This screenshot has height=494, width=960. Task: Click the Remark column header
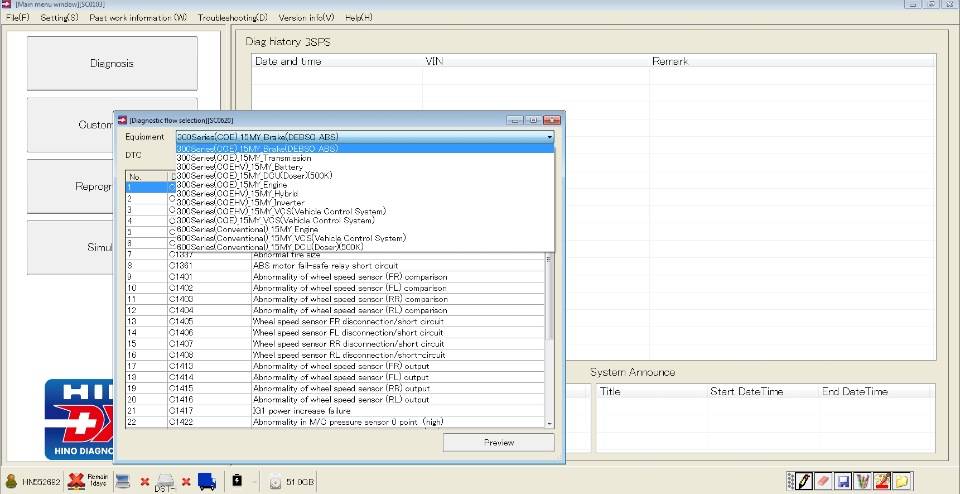[792, 61]
